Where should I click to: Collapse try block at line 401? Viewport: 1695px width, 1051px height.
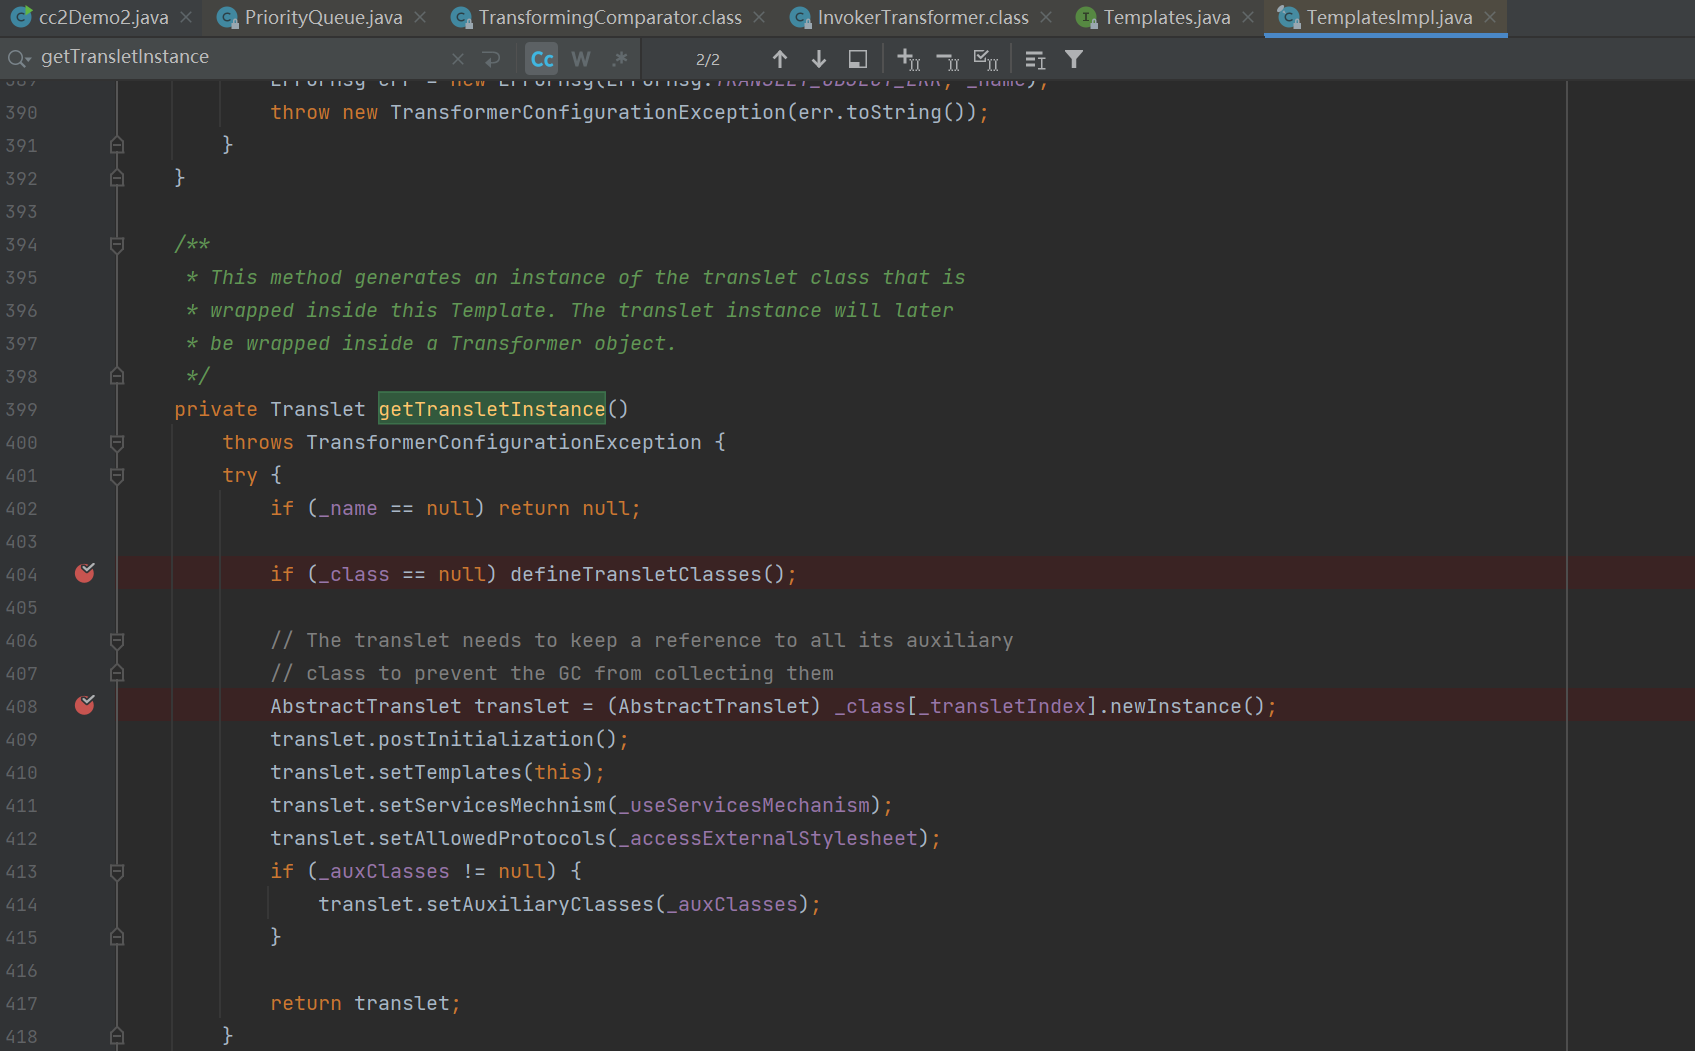click(117, 476)
